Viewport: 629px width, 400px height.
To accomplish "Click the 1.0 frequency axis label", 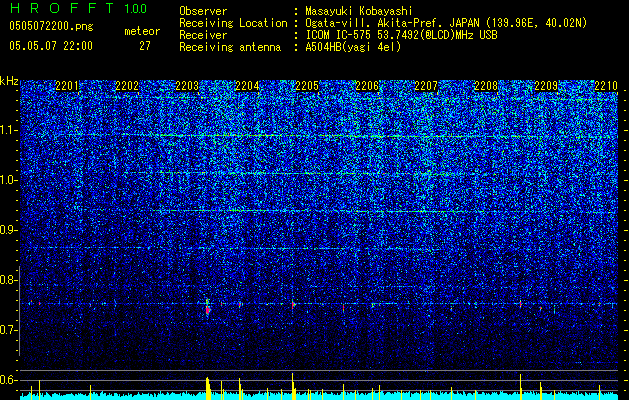I will pos(9,181).
